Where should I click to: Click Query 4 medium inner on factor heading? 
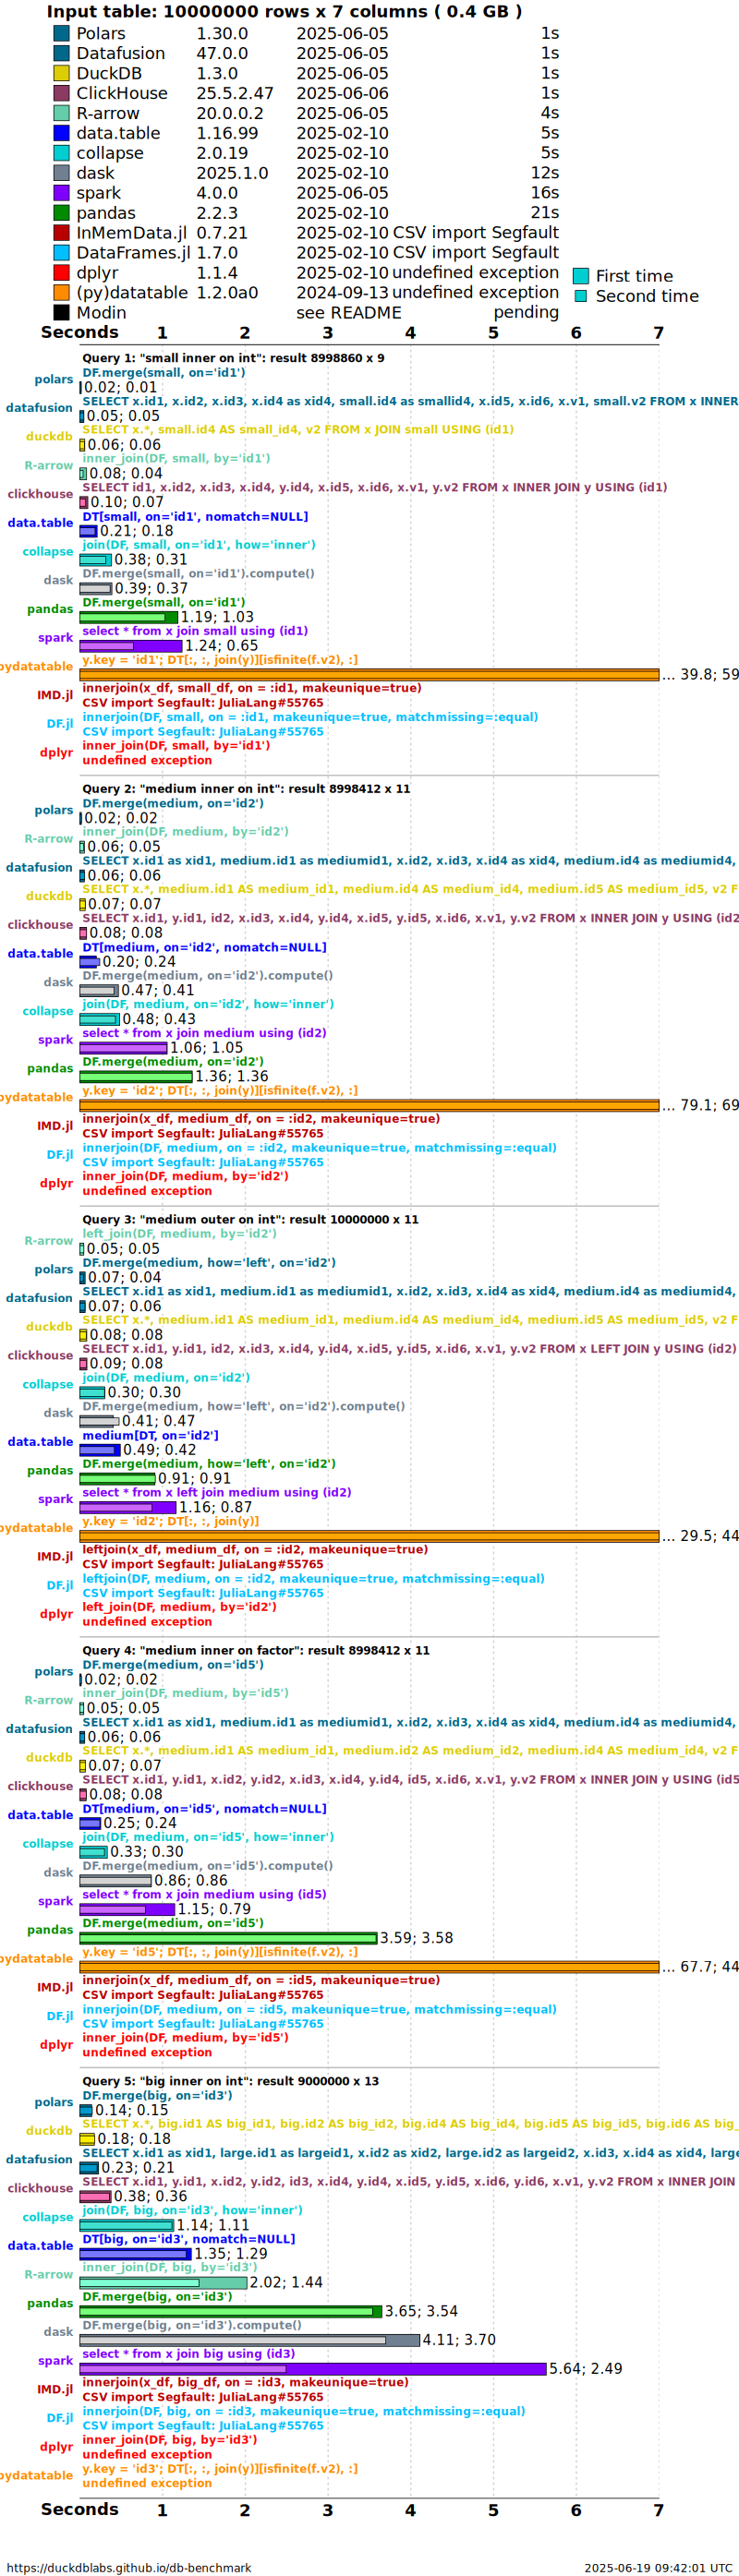pos(256,1651)
